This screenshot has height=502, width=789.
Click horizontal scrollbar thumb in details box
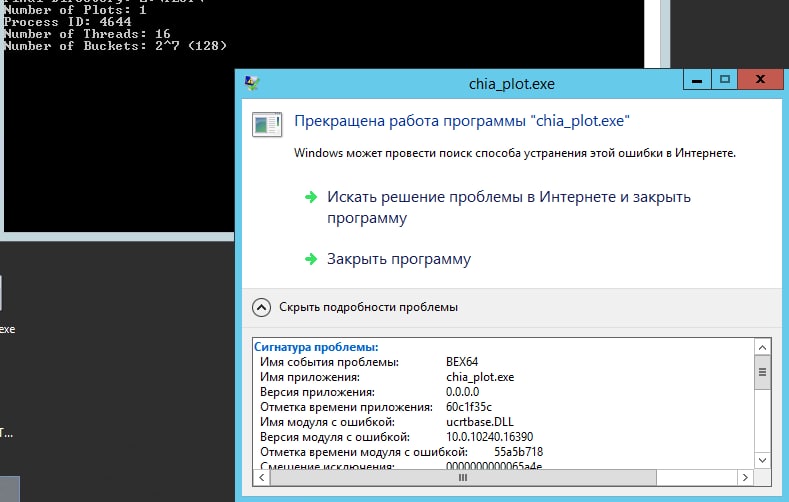click(463, 477)
